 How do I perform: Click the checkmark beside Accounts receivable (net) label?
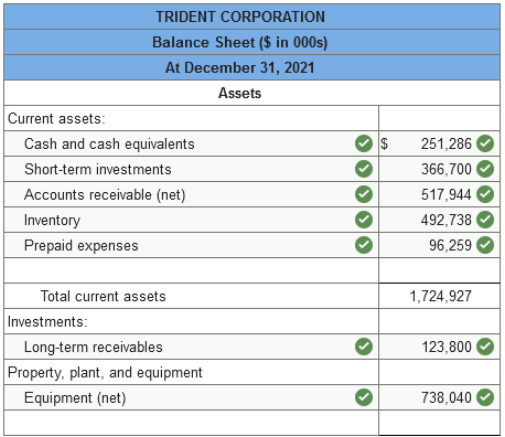[364, 194]
